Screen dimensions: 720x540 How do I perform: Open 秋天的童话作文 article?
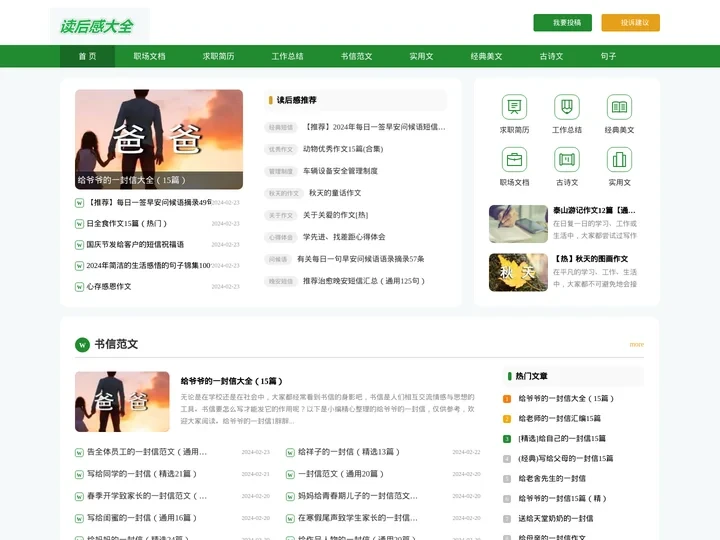[x=335, y=193]
